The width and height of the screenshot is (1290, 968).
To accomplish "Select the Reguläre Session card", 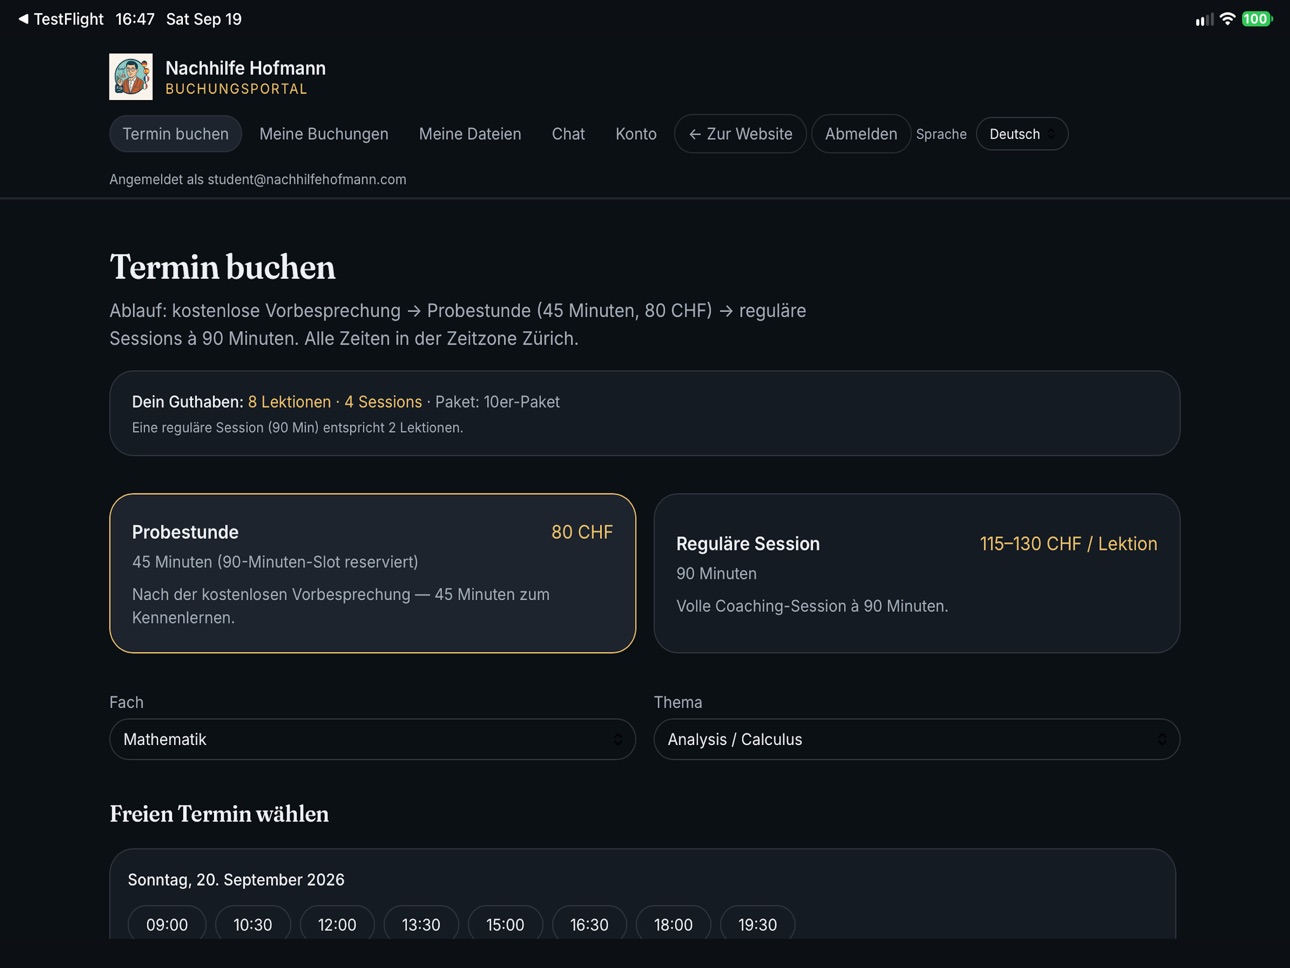I will (x=917, y=573).
